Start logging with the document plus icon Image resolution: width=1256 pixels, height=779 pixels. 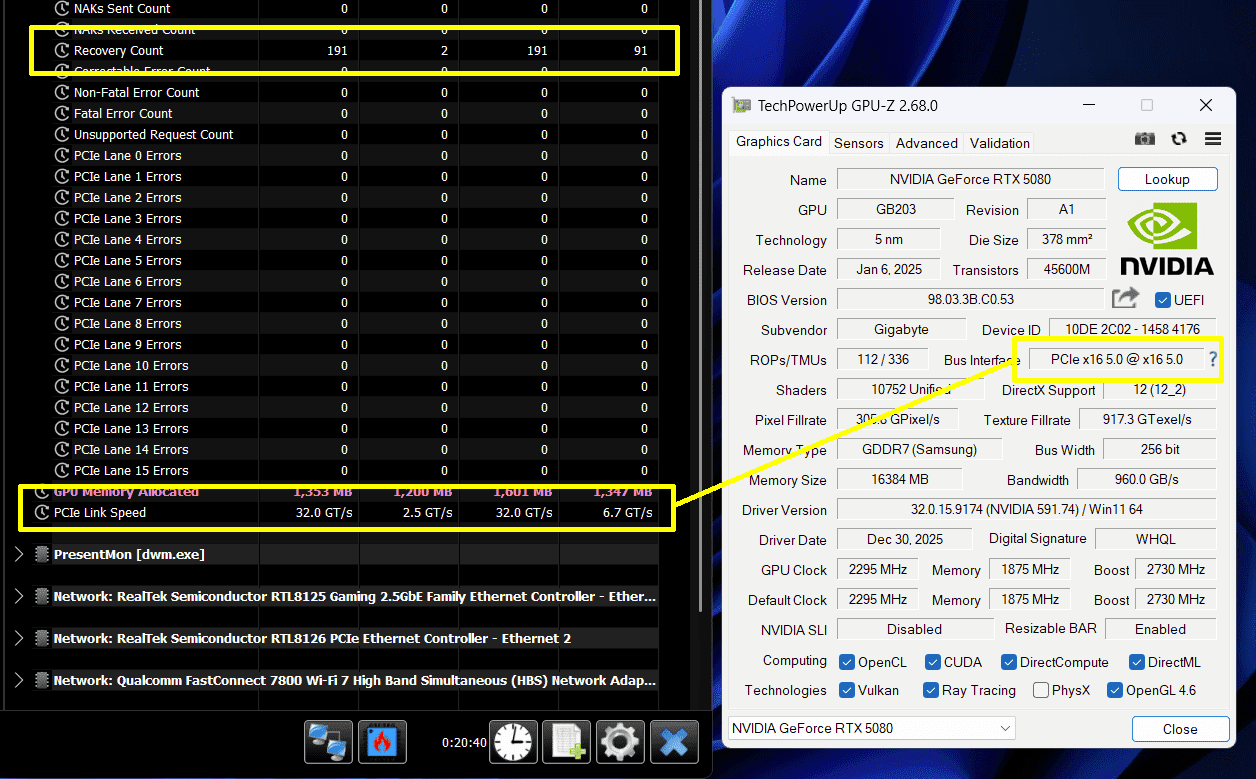[x=567, y=742]
